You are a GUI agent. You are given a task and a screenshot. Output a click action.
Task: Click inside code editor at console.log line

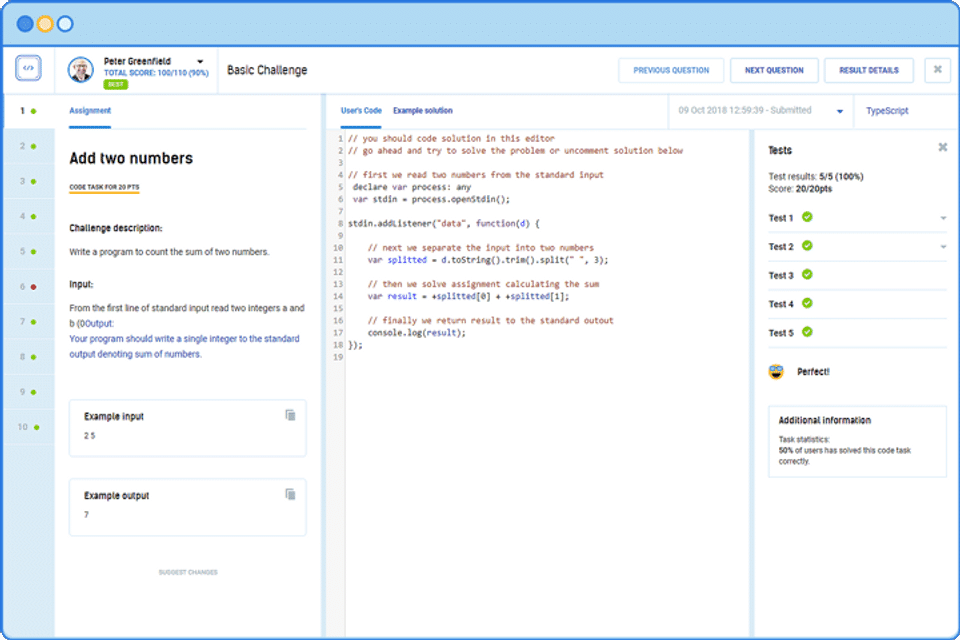(x=416, y=333)
